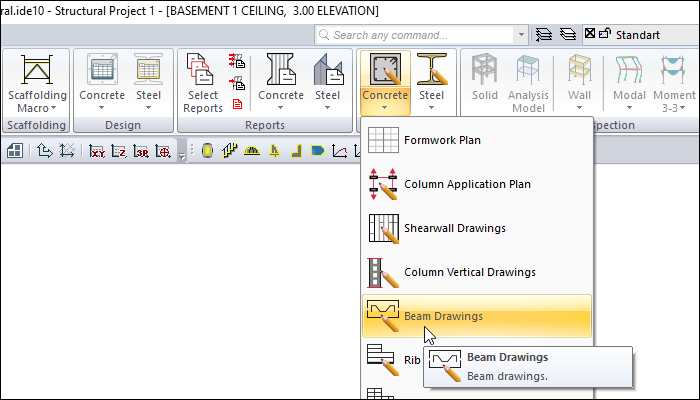Expand the Scaffolding Macro dropdown arrow
Screen dimensions: 700x400
[x=54, y=108]
